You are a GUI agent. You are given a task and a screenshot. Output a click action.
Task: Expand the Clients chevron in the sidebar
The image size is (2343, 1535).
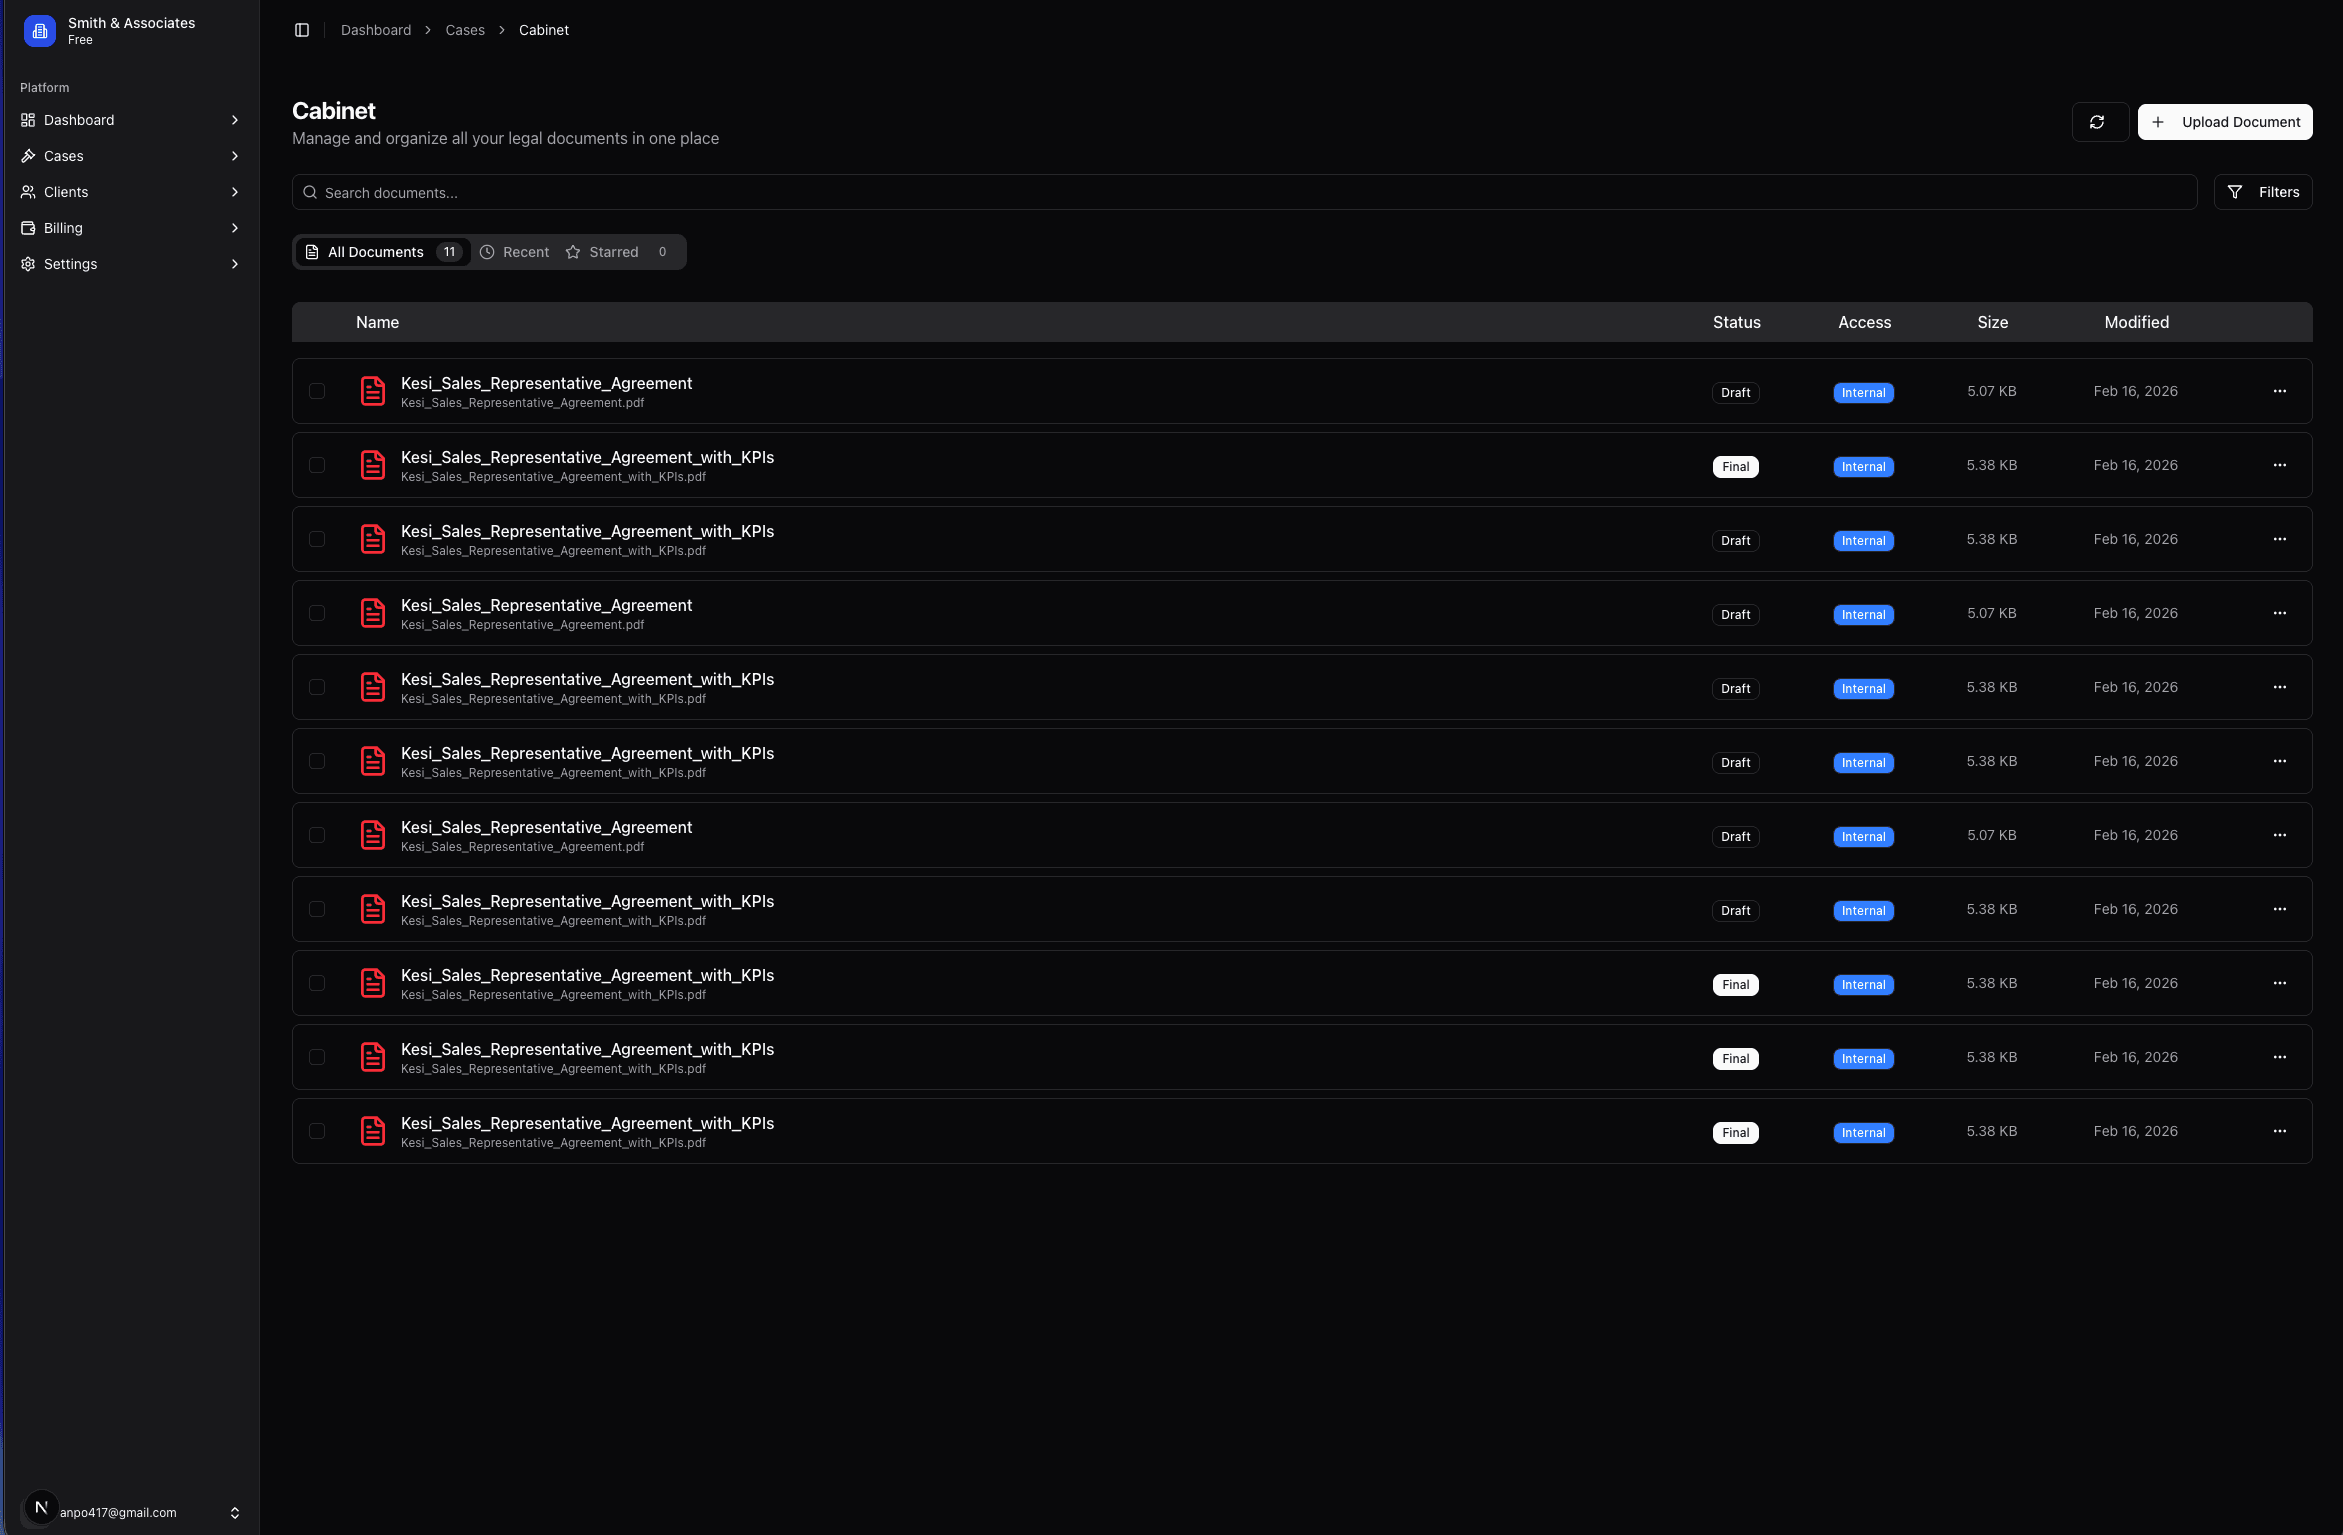(x=235, y=192)
